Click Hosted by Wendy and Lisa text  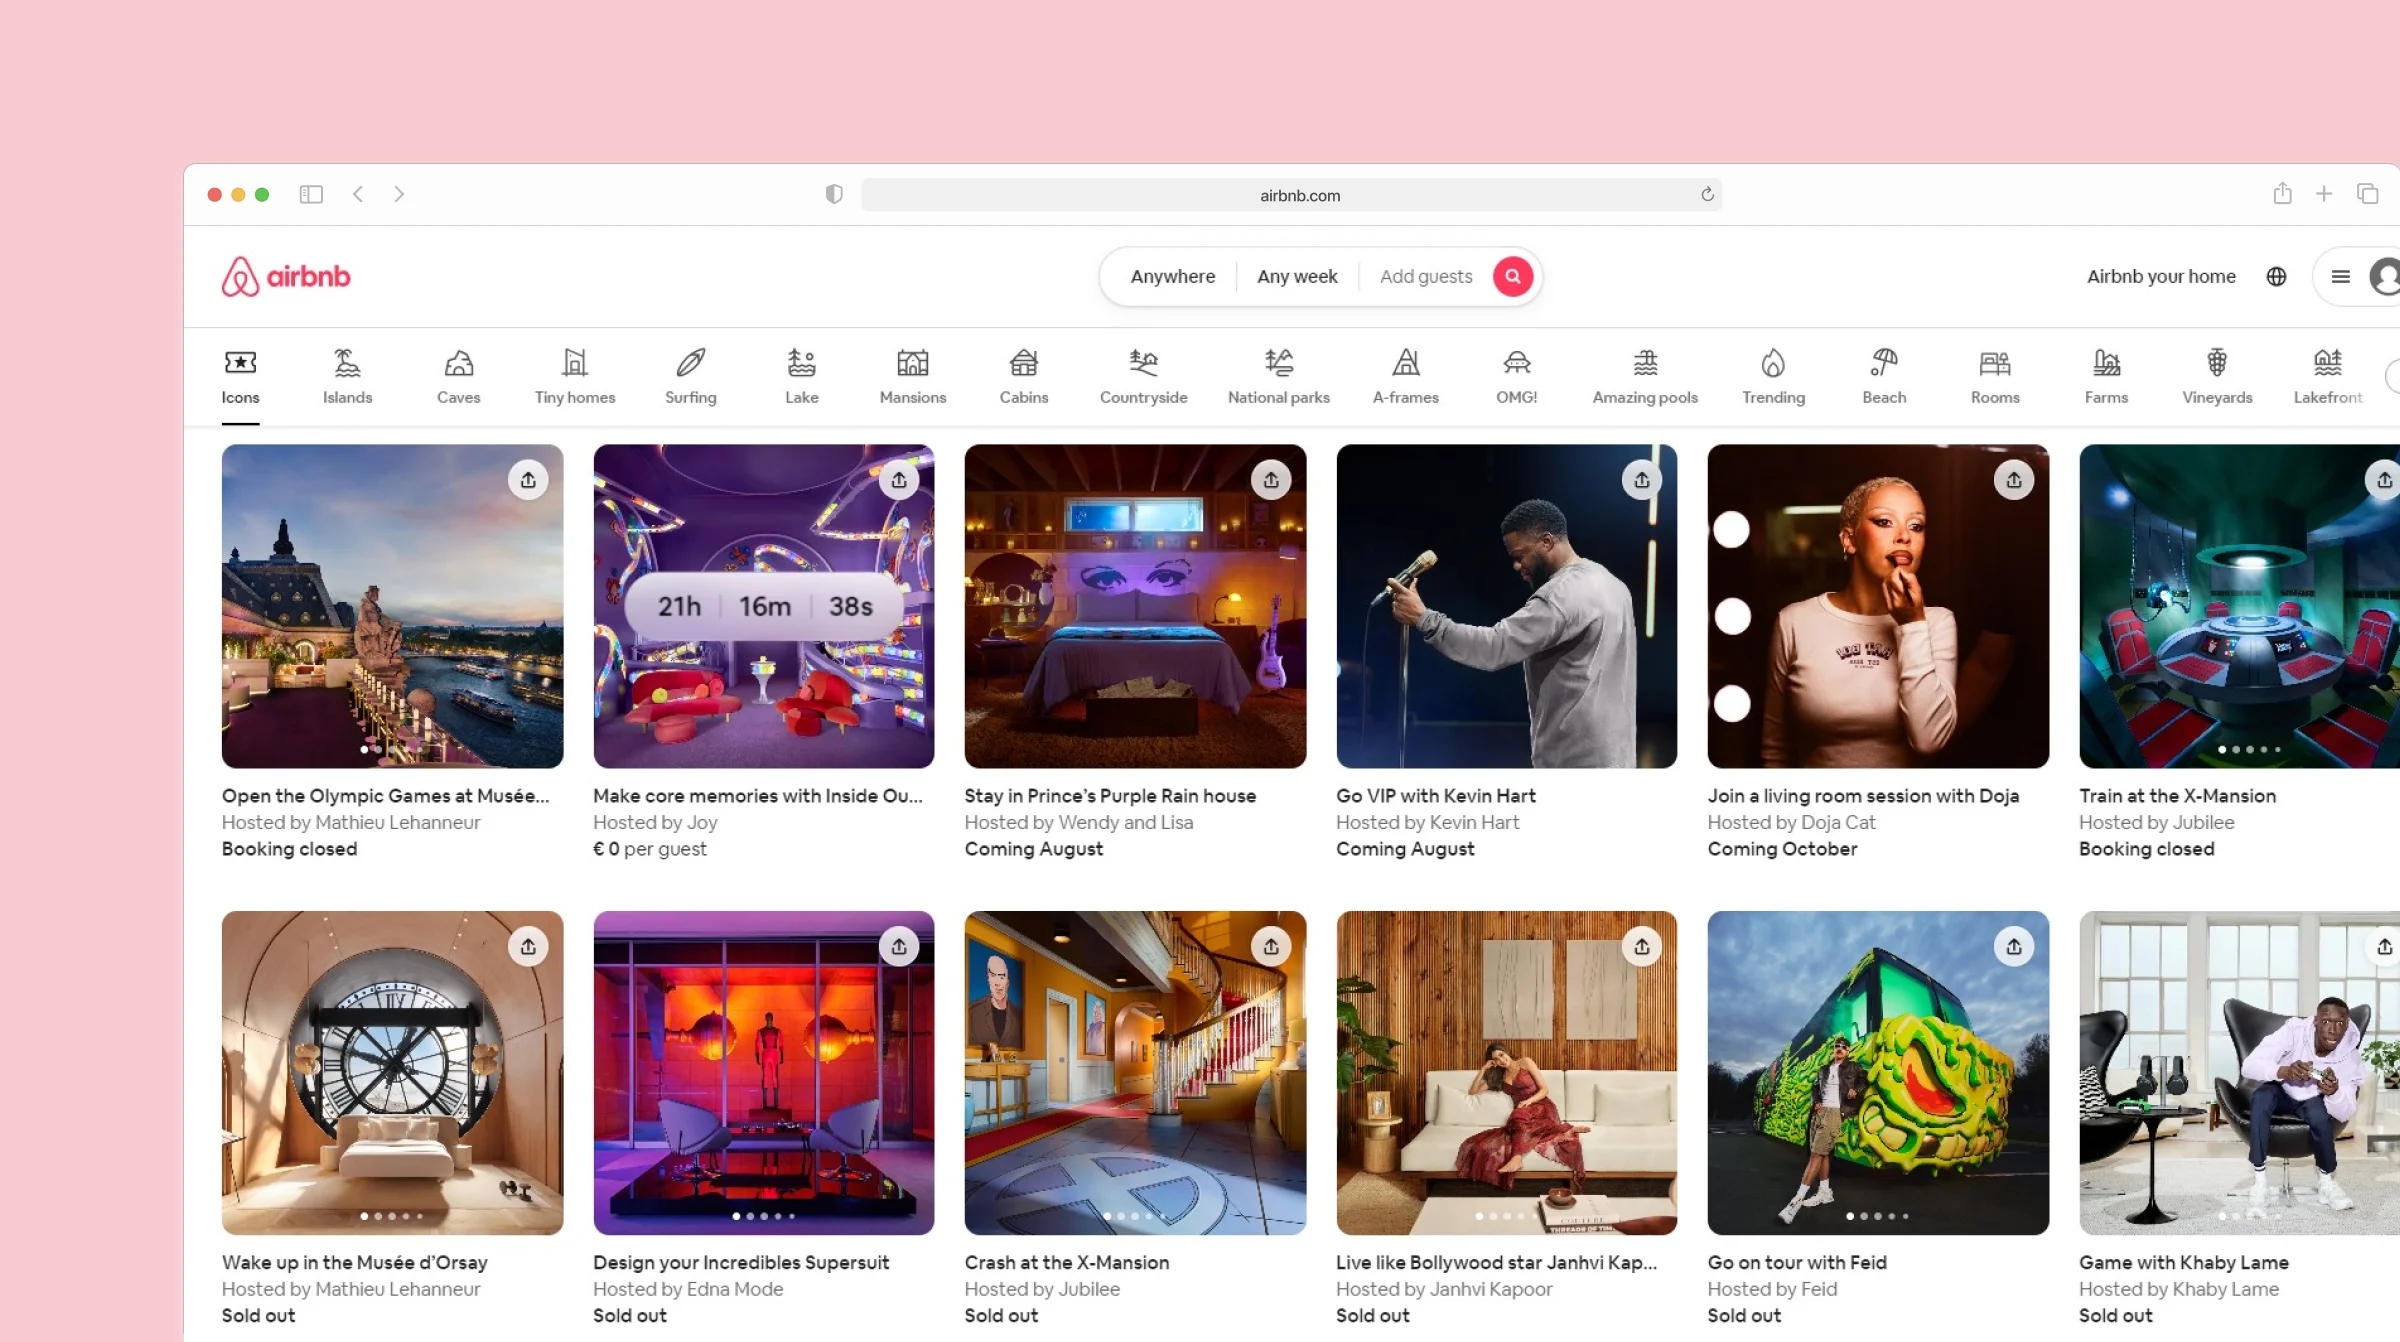tap(1079, 823)
